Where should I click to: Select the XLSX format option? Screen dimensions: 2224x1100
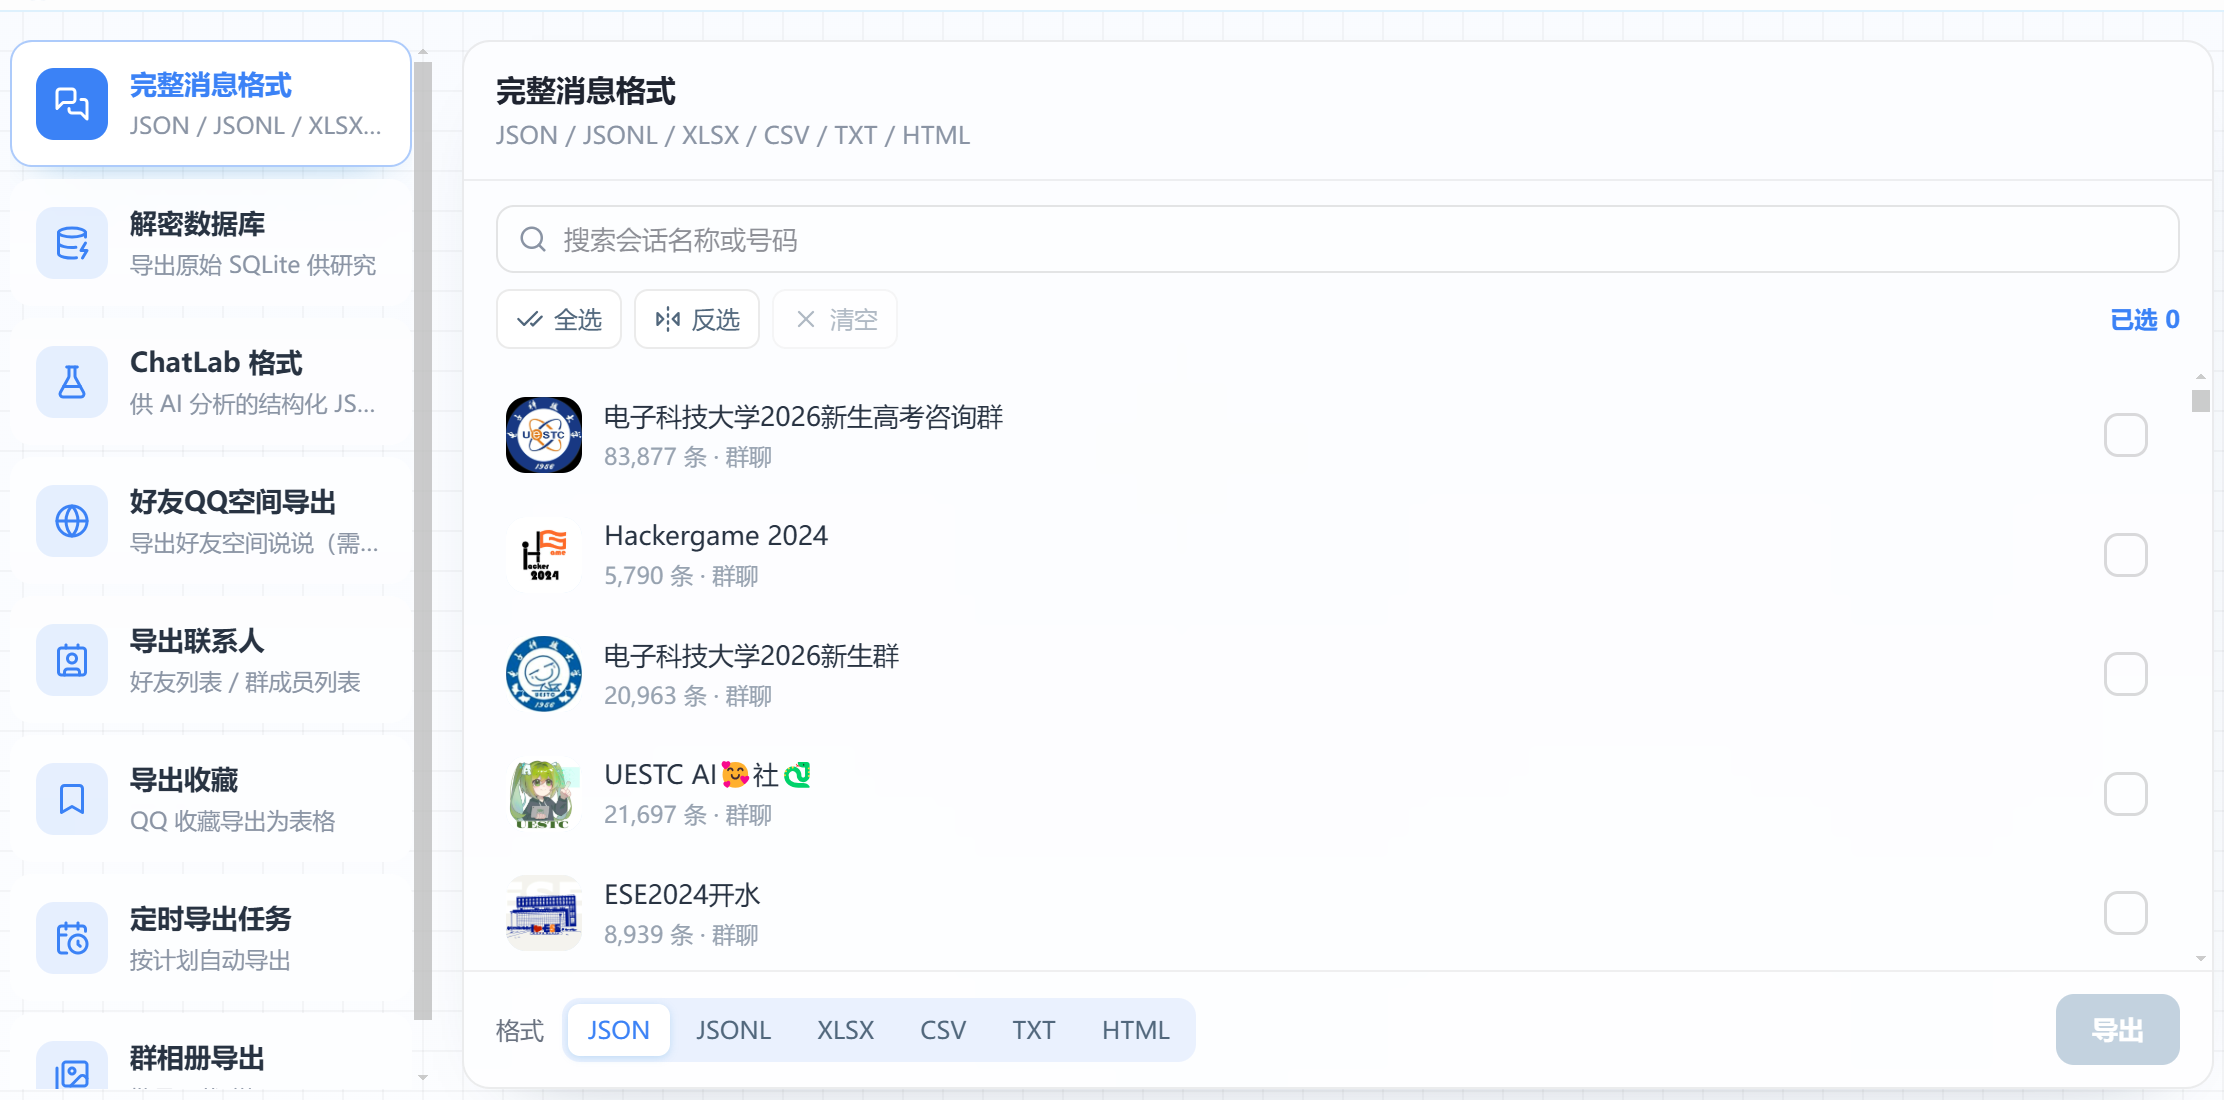845,1030
